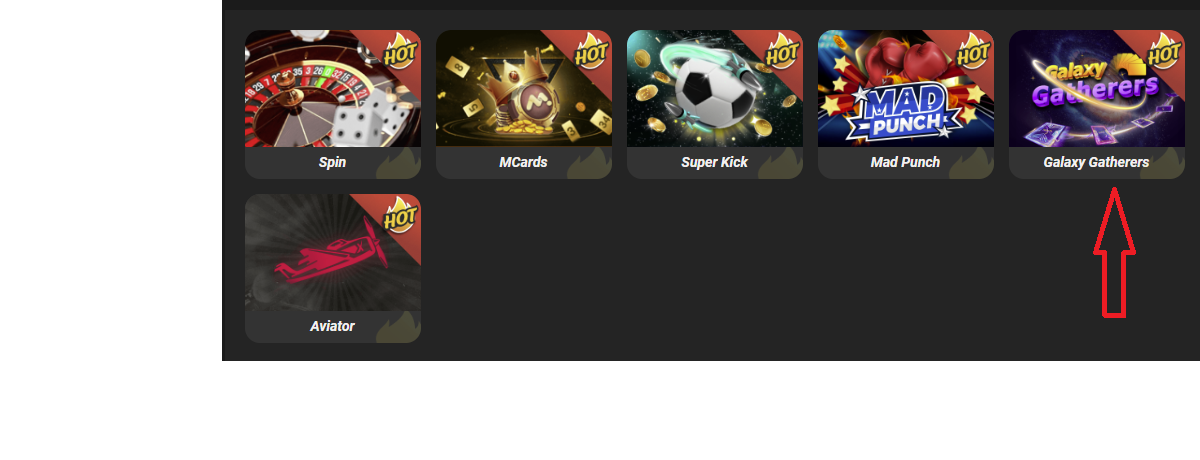This screenshot has width=1200, height=460.
Task: Click the HOT badge on MCards
Action: pos(591,48)
